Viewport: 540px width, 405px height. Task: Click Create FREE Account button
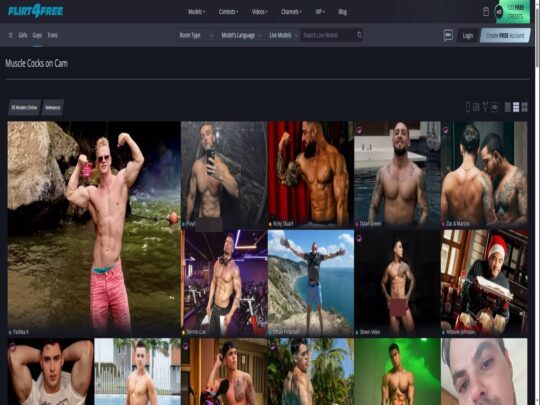[x=505, y=35]
